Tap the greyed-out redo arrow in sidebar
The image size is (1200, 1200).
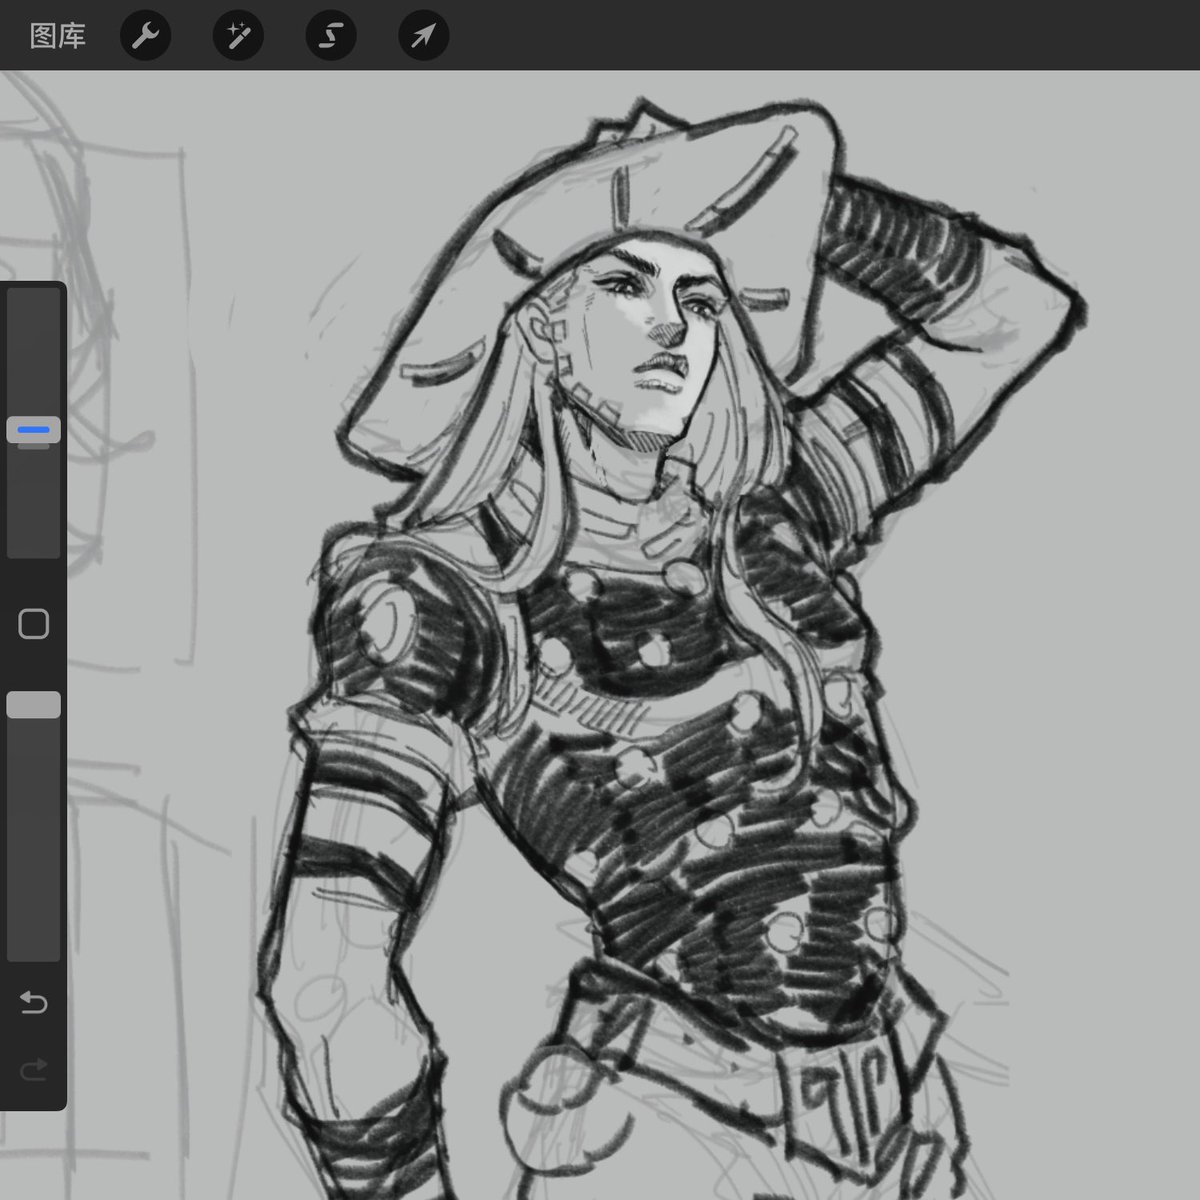[x=33, y=1071]
